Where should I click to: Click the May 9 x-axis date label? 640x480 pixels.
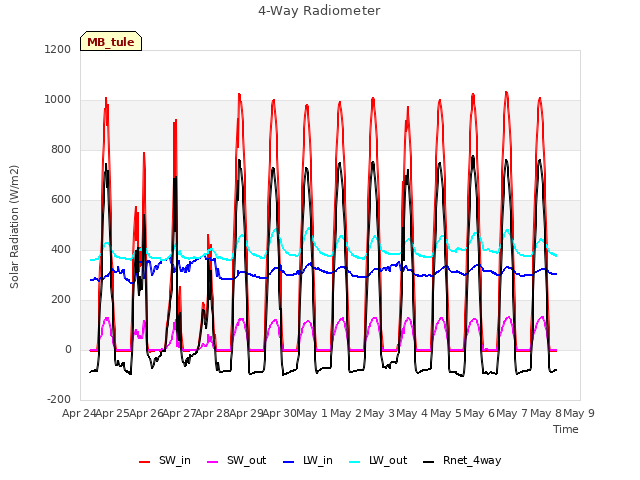(579, 413)
